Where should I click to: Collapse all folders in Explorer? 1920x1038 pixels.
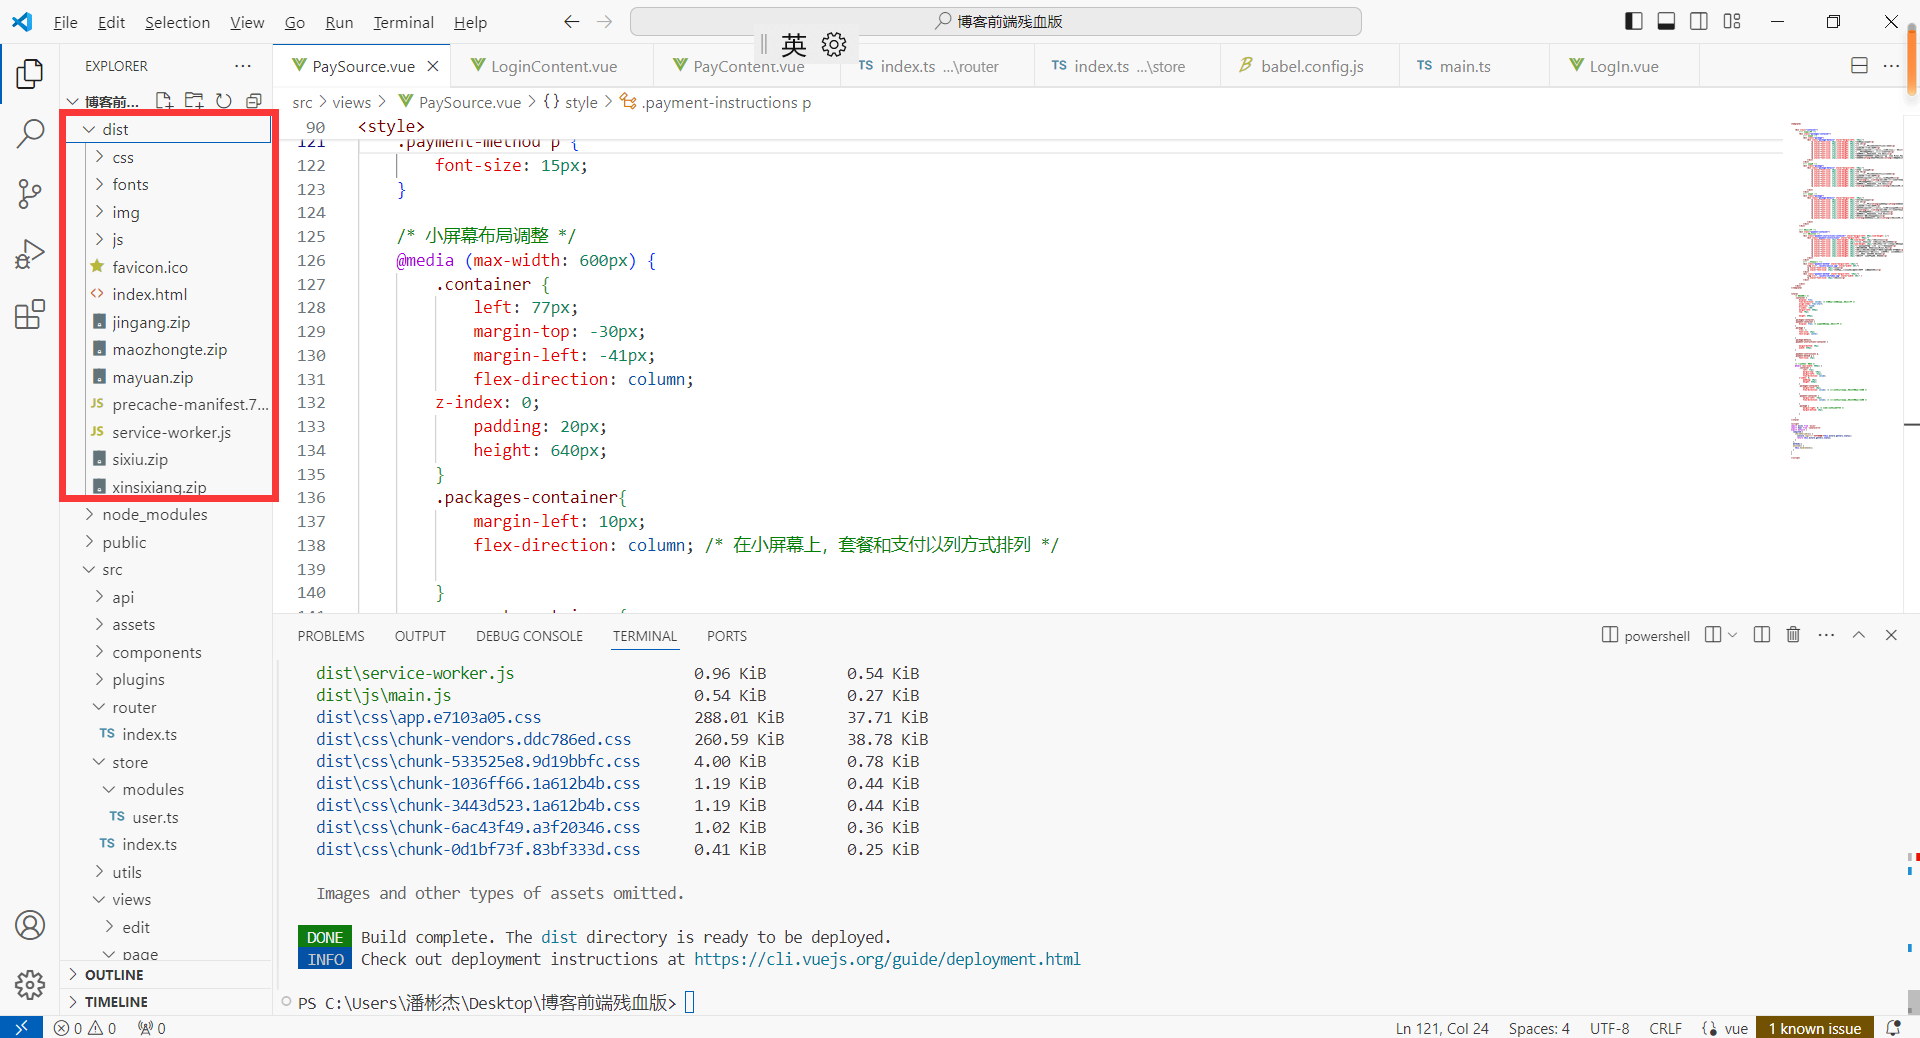click(254, 101)
